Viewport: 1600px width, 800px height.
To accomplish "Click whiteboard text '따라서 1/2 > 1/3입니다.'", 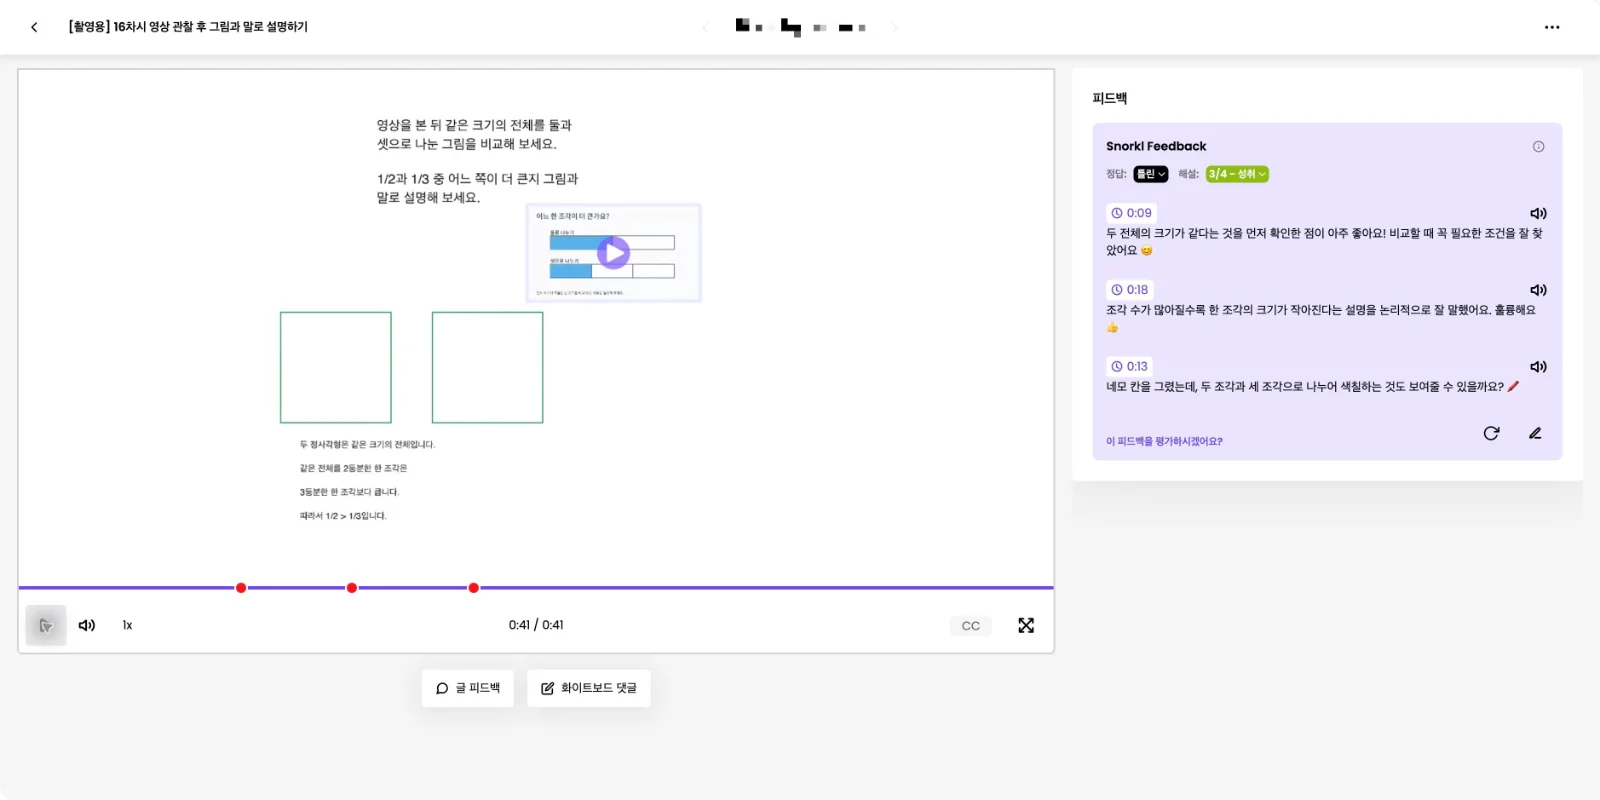I will [x=343, y=516].
